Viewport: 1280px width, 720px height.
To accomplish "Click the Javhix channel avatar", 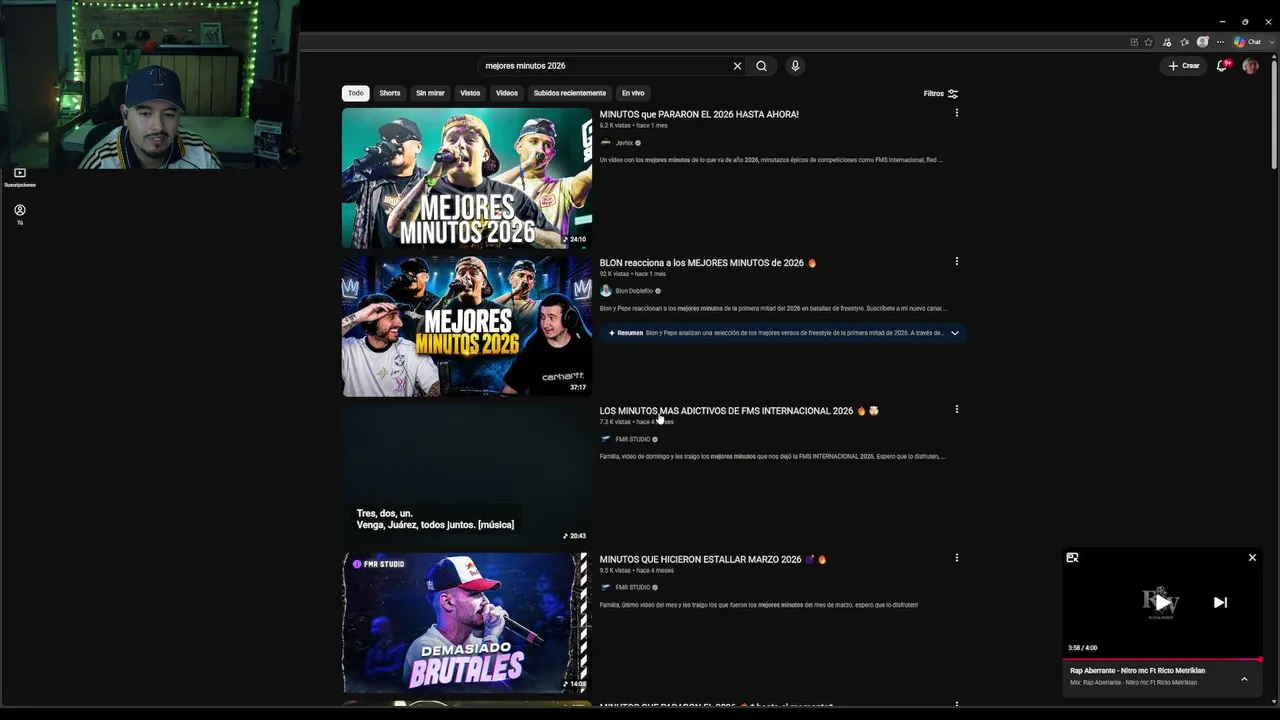I will coord(605,143).
